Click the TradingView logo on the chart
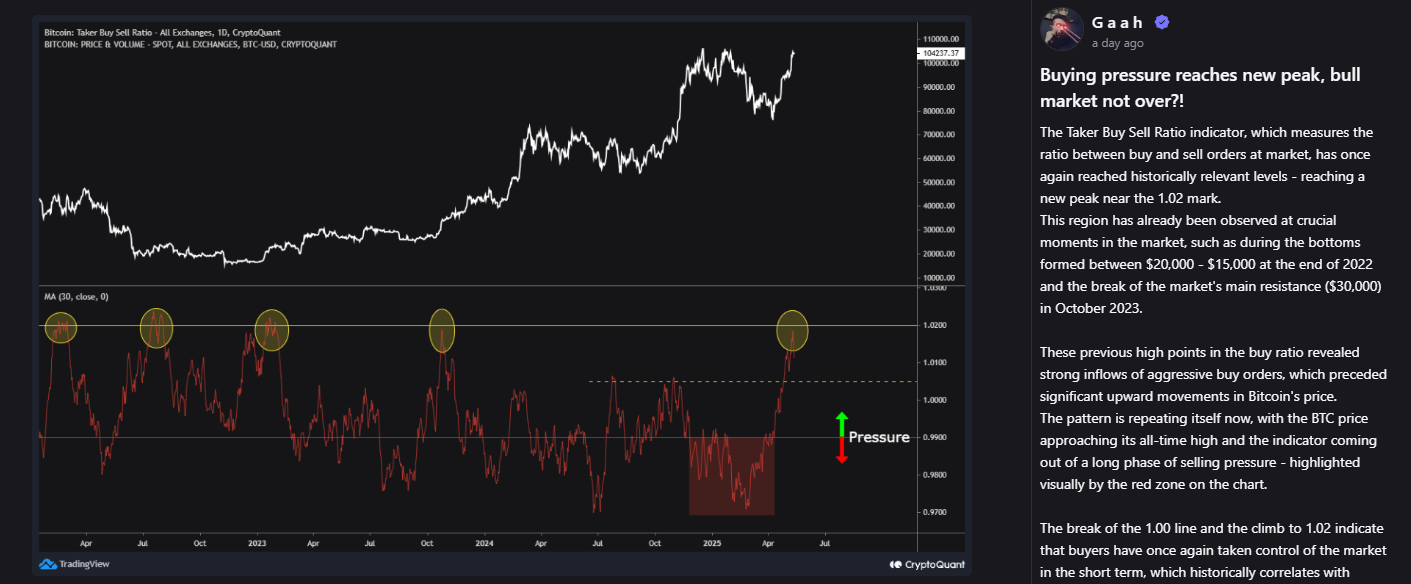This screenshot has height=584, width=1411. click(x=73, y=564)
